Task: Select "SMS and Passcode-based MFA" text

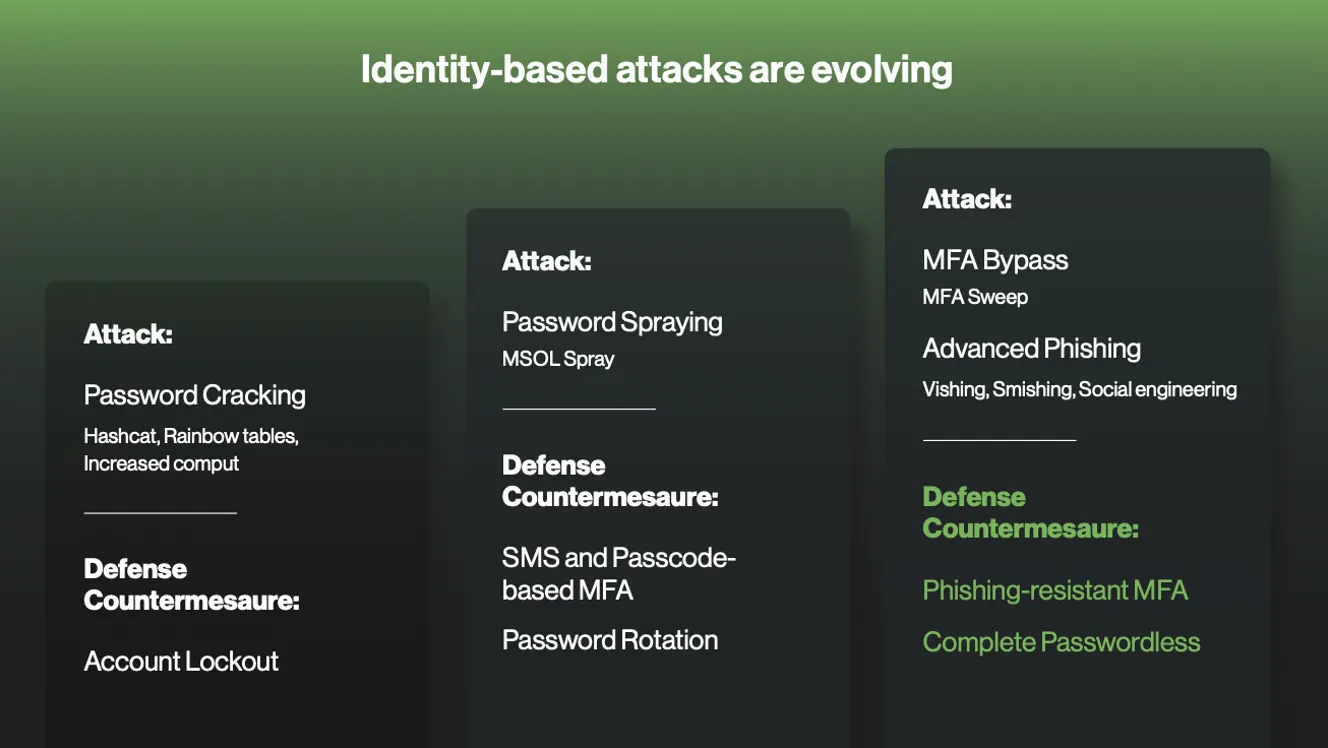Action: coord(618,573)
